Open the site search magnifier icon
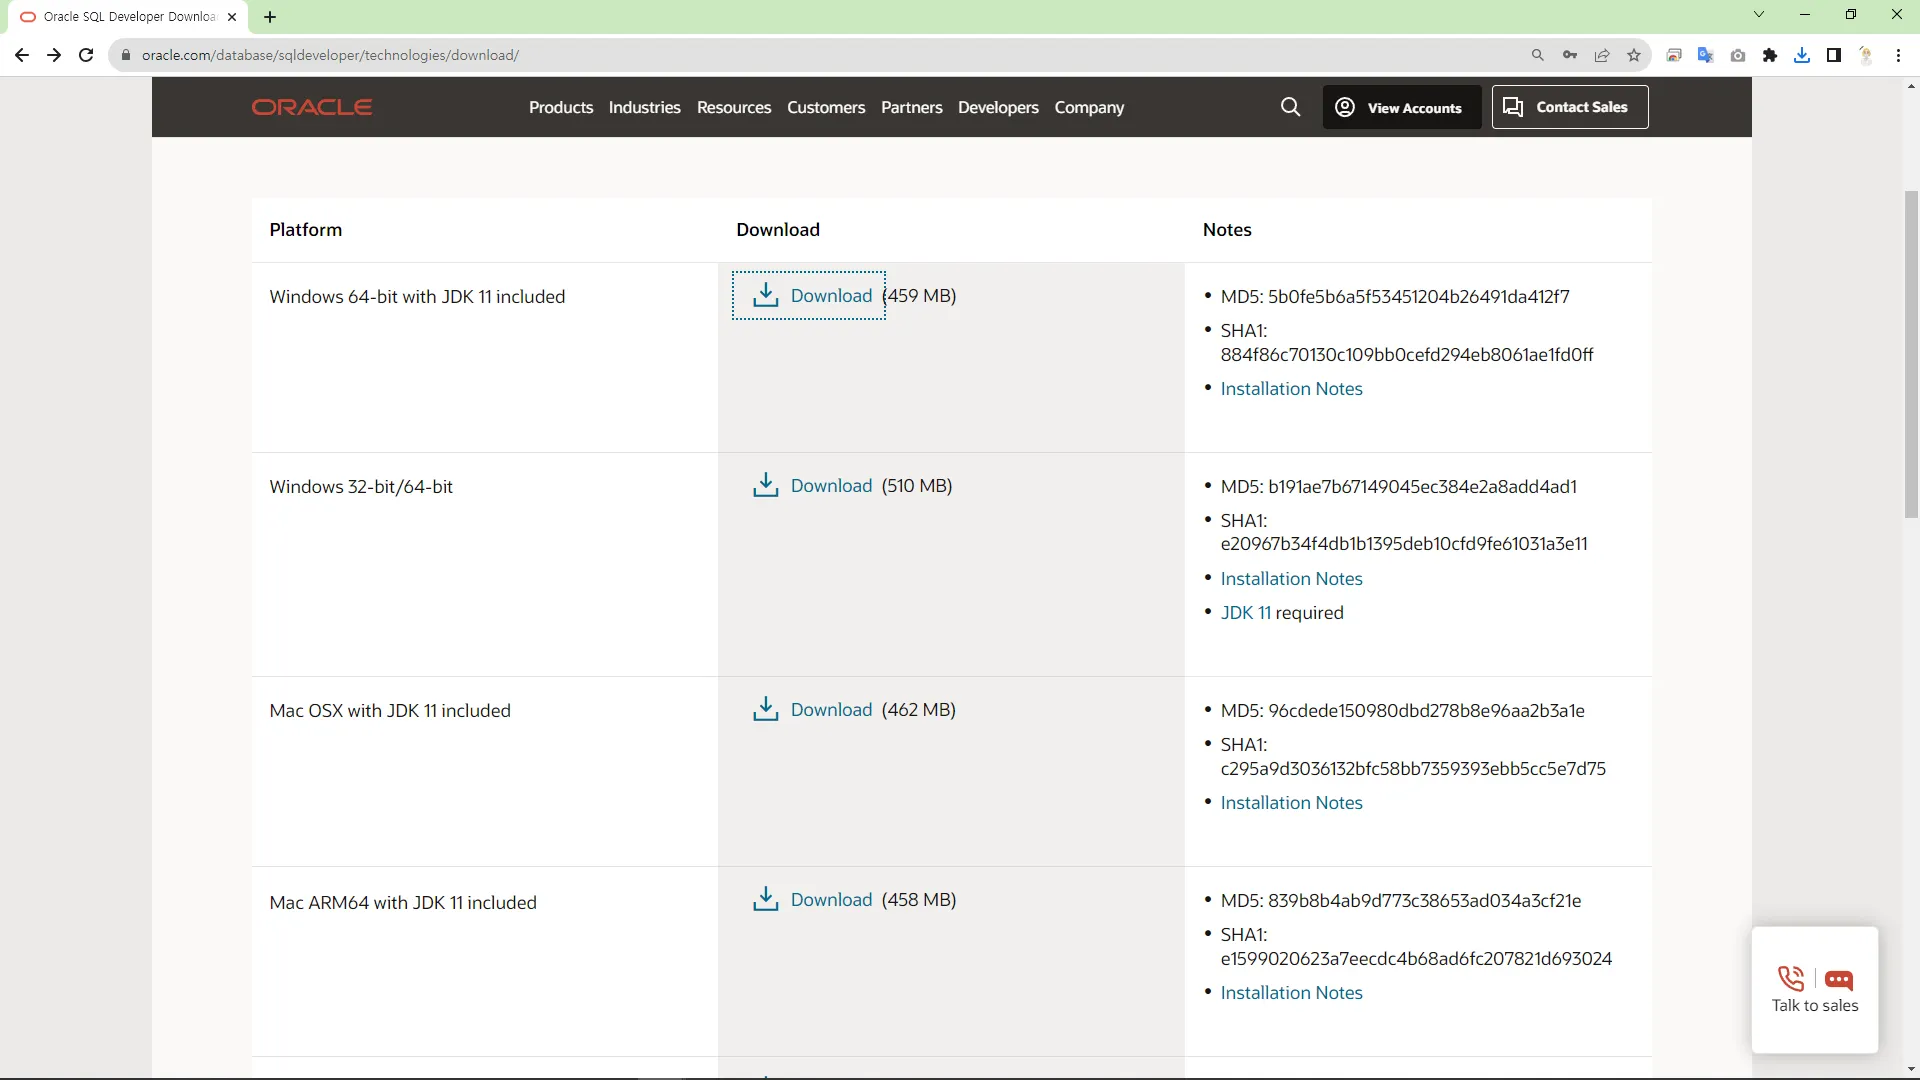The image size is (1920, 1080). pos(1290,107)
